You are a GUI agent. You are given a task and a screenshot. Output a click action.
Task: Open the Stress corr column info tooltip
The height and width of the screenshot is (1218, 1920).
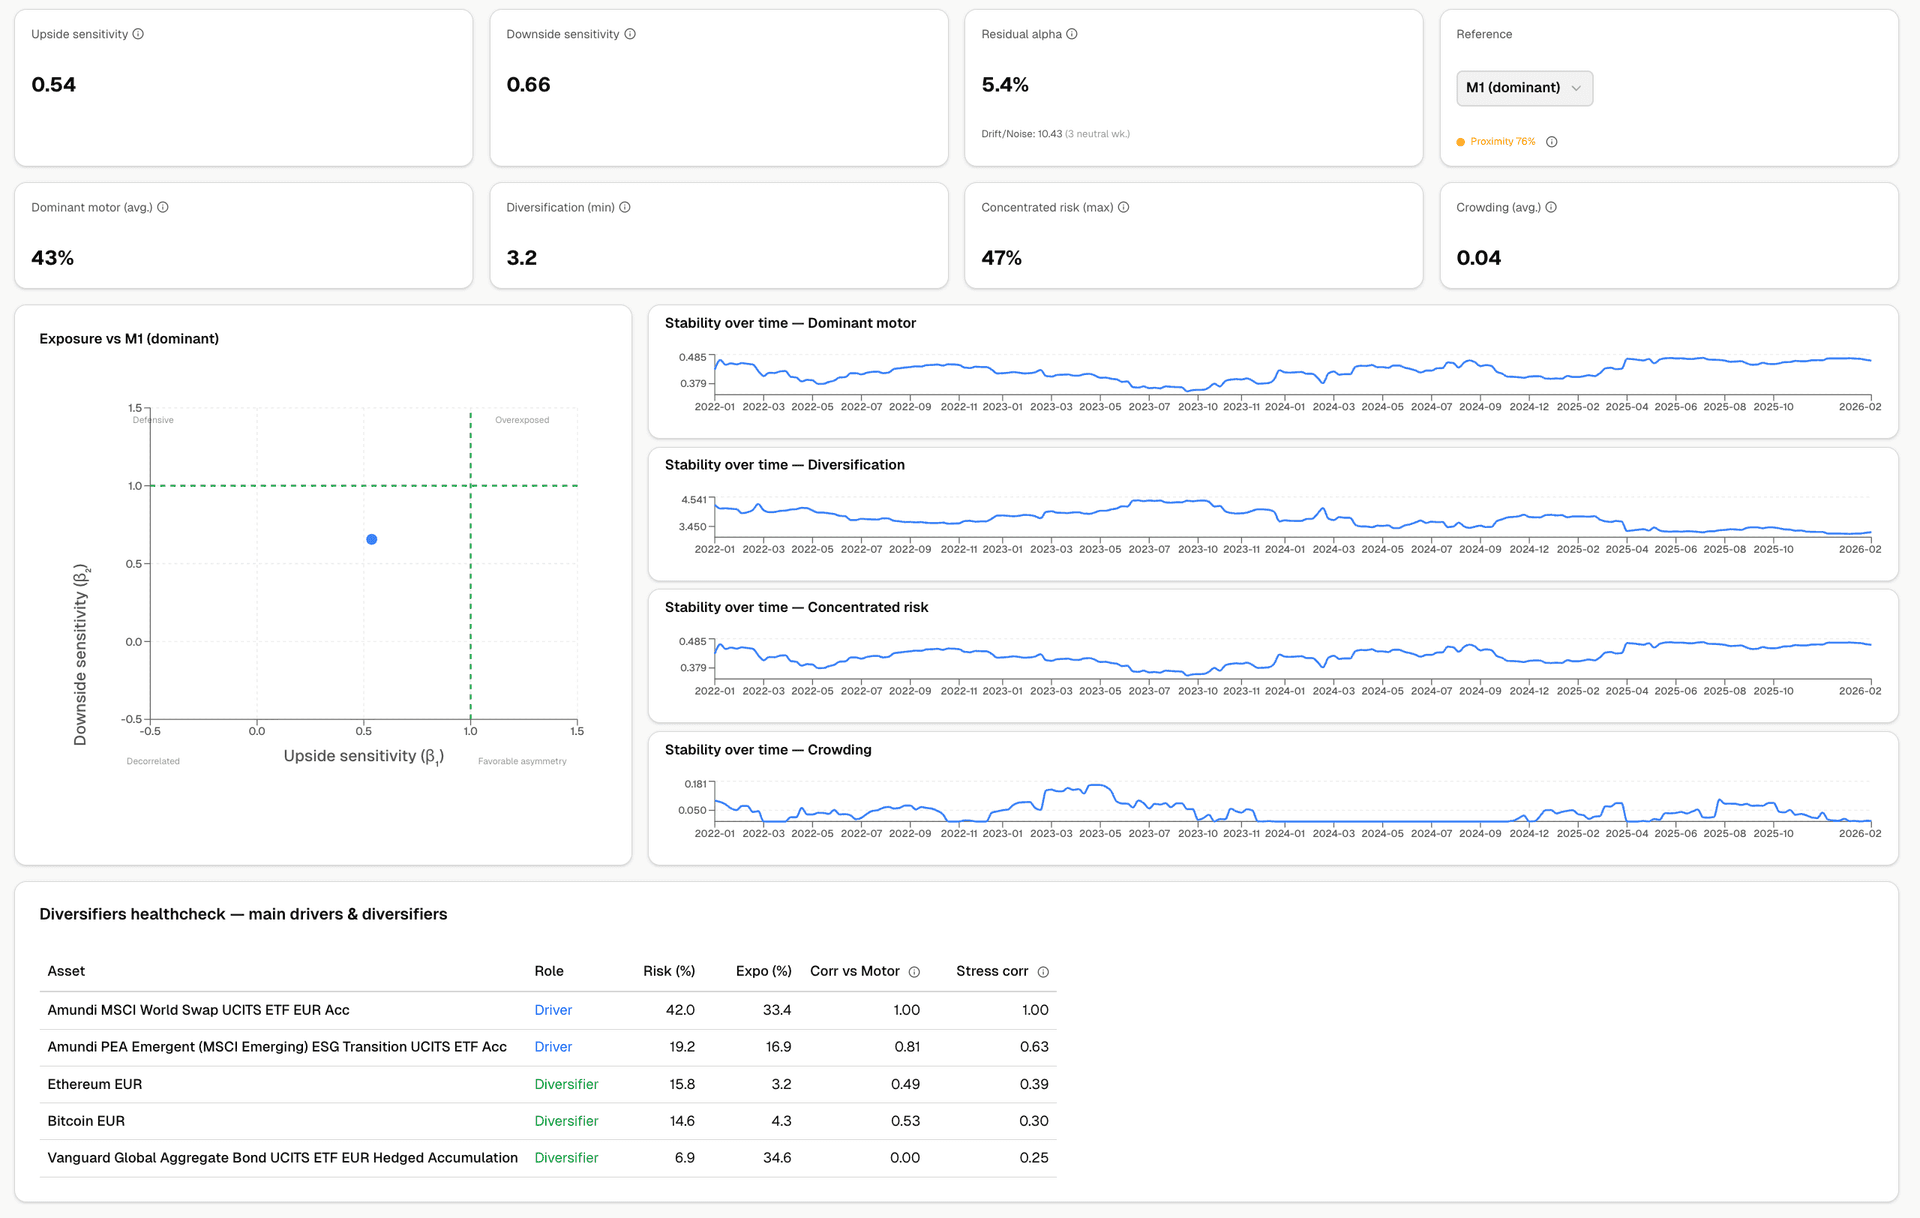click(x=1044, y=971)
